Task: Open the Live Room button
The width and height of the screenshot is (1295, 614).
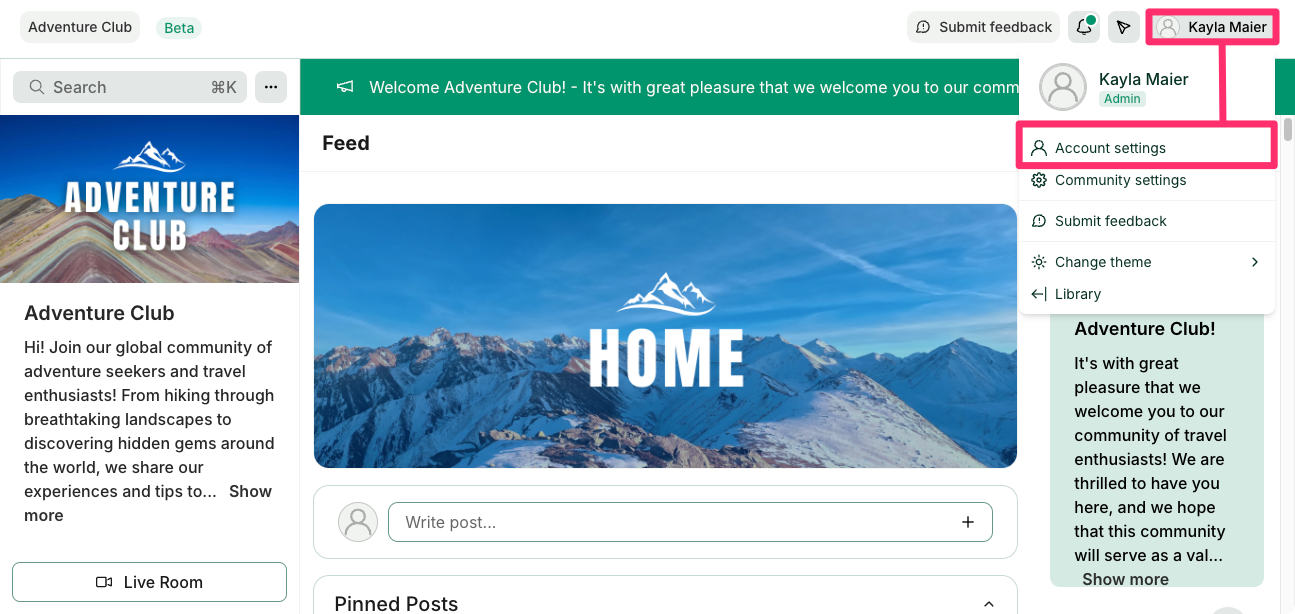Action: pos(149,582)
